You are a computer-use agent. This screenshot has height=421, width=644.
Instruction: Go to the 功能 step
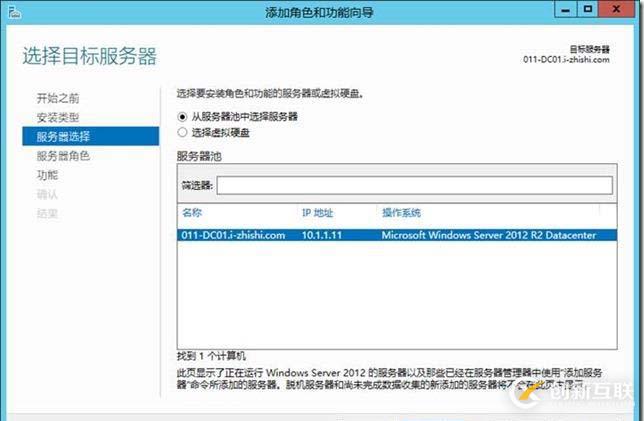point(47,175)
